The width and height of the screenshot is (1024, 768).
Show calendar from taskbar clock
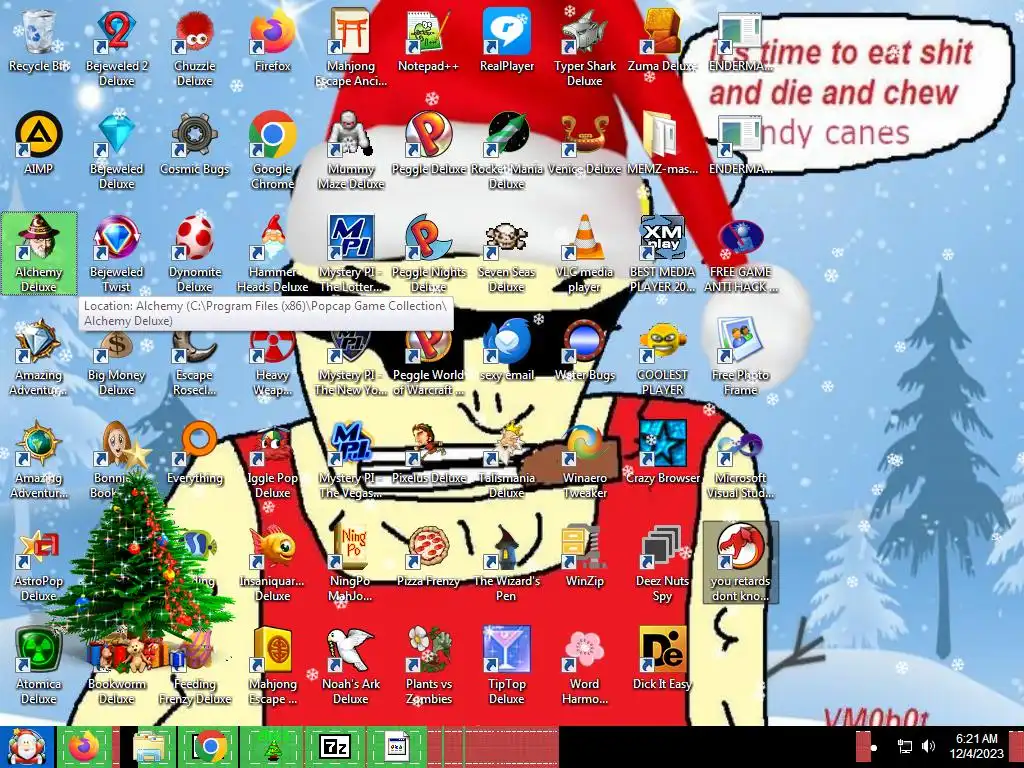pos(976,746)
